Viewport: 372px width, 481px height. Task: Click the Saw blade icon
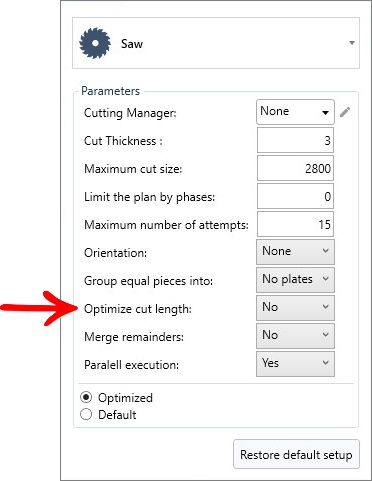click(x=95, y=43)
